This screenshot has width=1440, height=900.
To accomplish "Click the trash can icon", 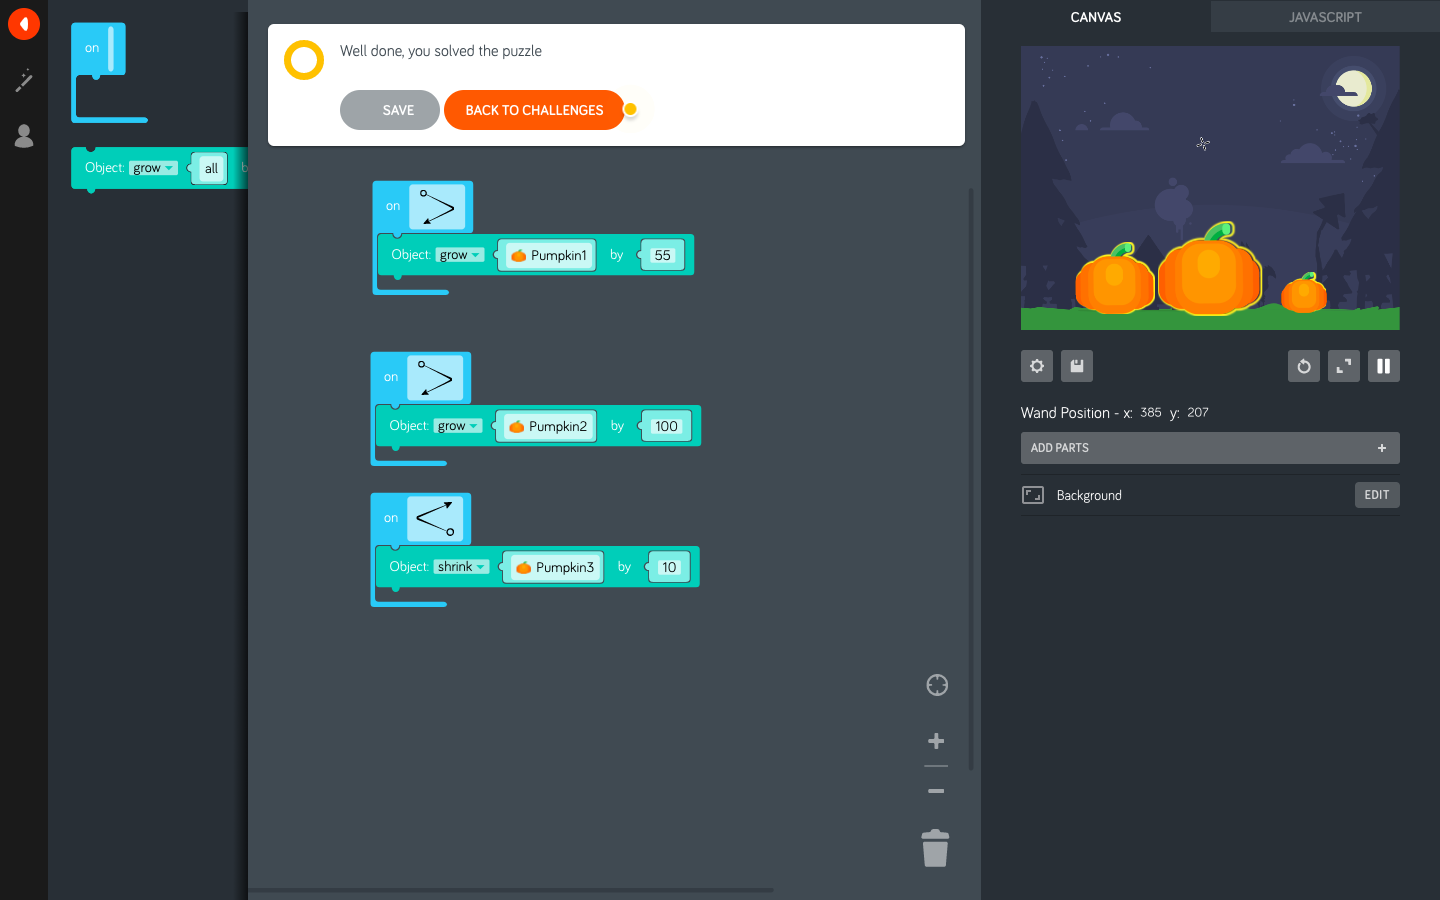I will pos(935,849).
